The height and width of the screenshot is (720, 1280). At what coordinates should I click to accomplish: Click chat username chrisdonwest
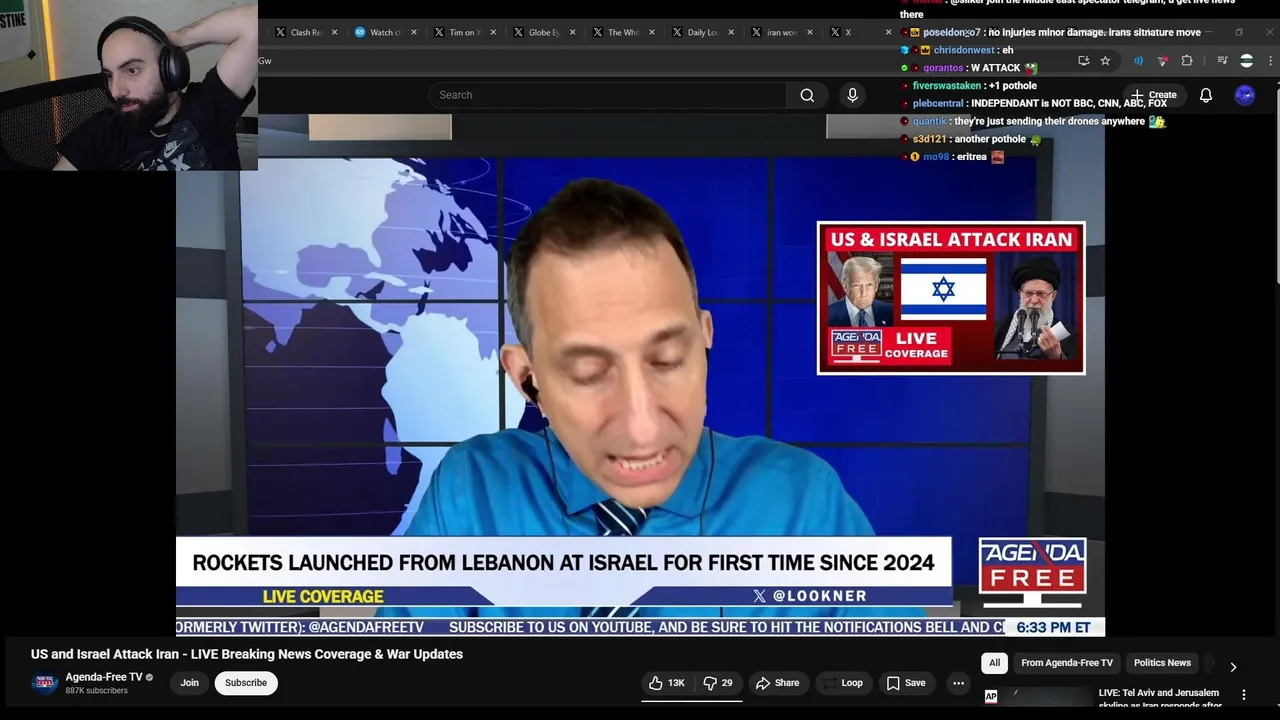[964, 50]
